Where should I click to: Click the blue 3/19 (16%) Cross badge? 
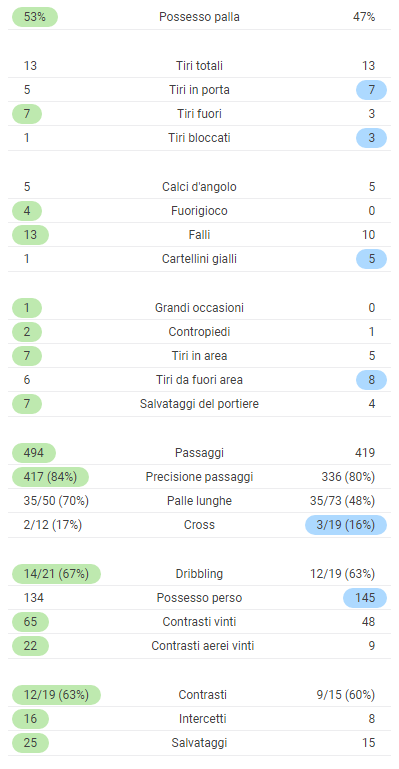click(346, 525)
